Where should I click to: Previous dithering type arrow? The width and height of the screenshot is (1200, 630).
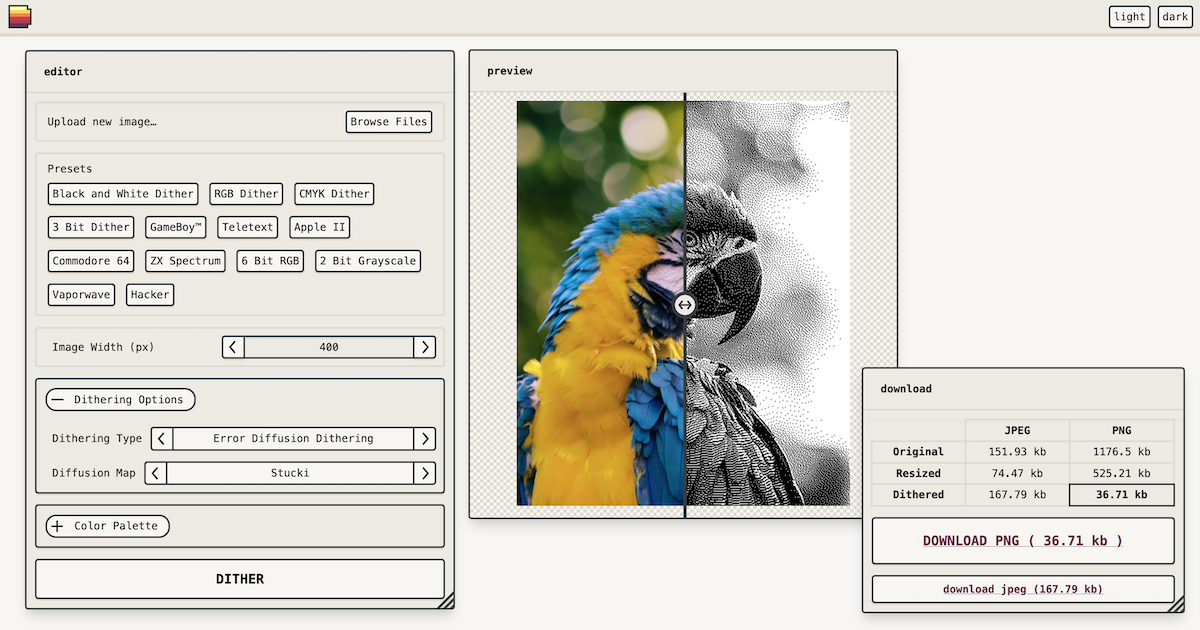coord(162,438)
